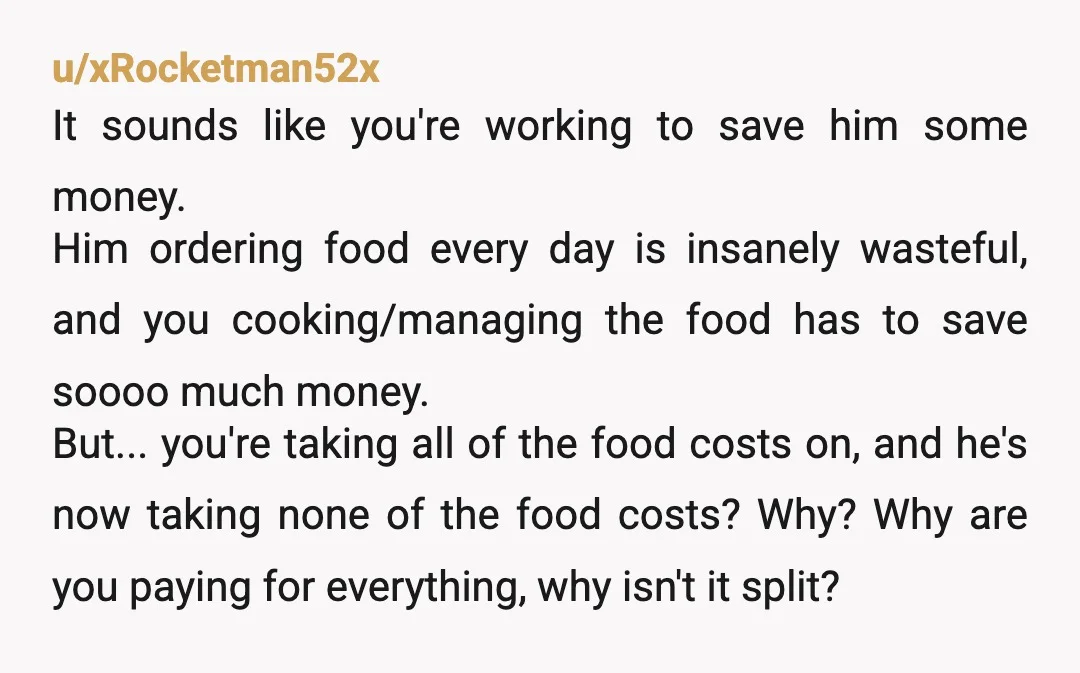The height and width of the screenshot is (673, 1080).
Task: Open the u/xRocketman52x user profile link
Action: pos(216,69)
